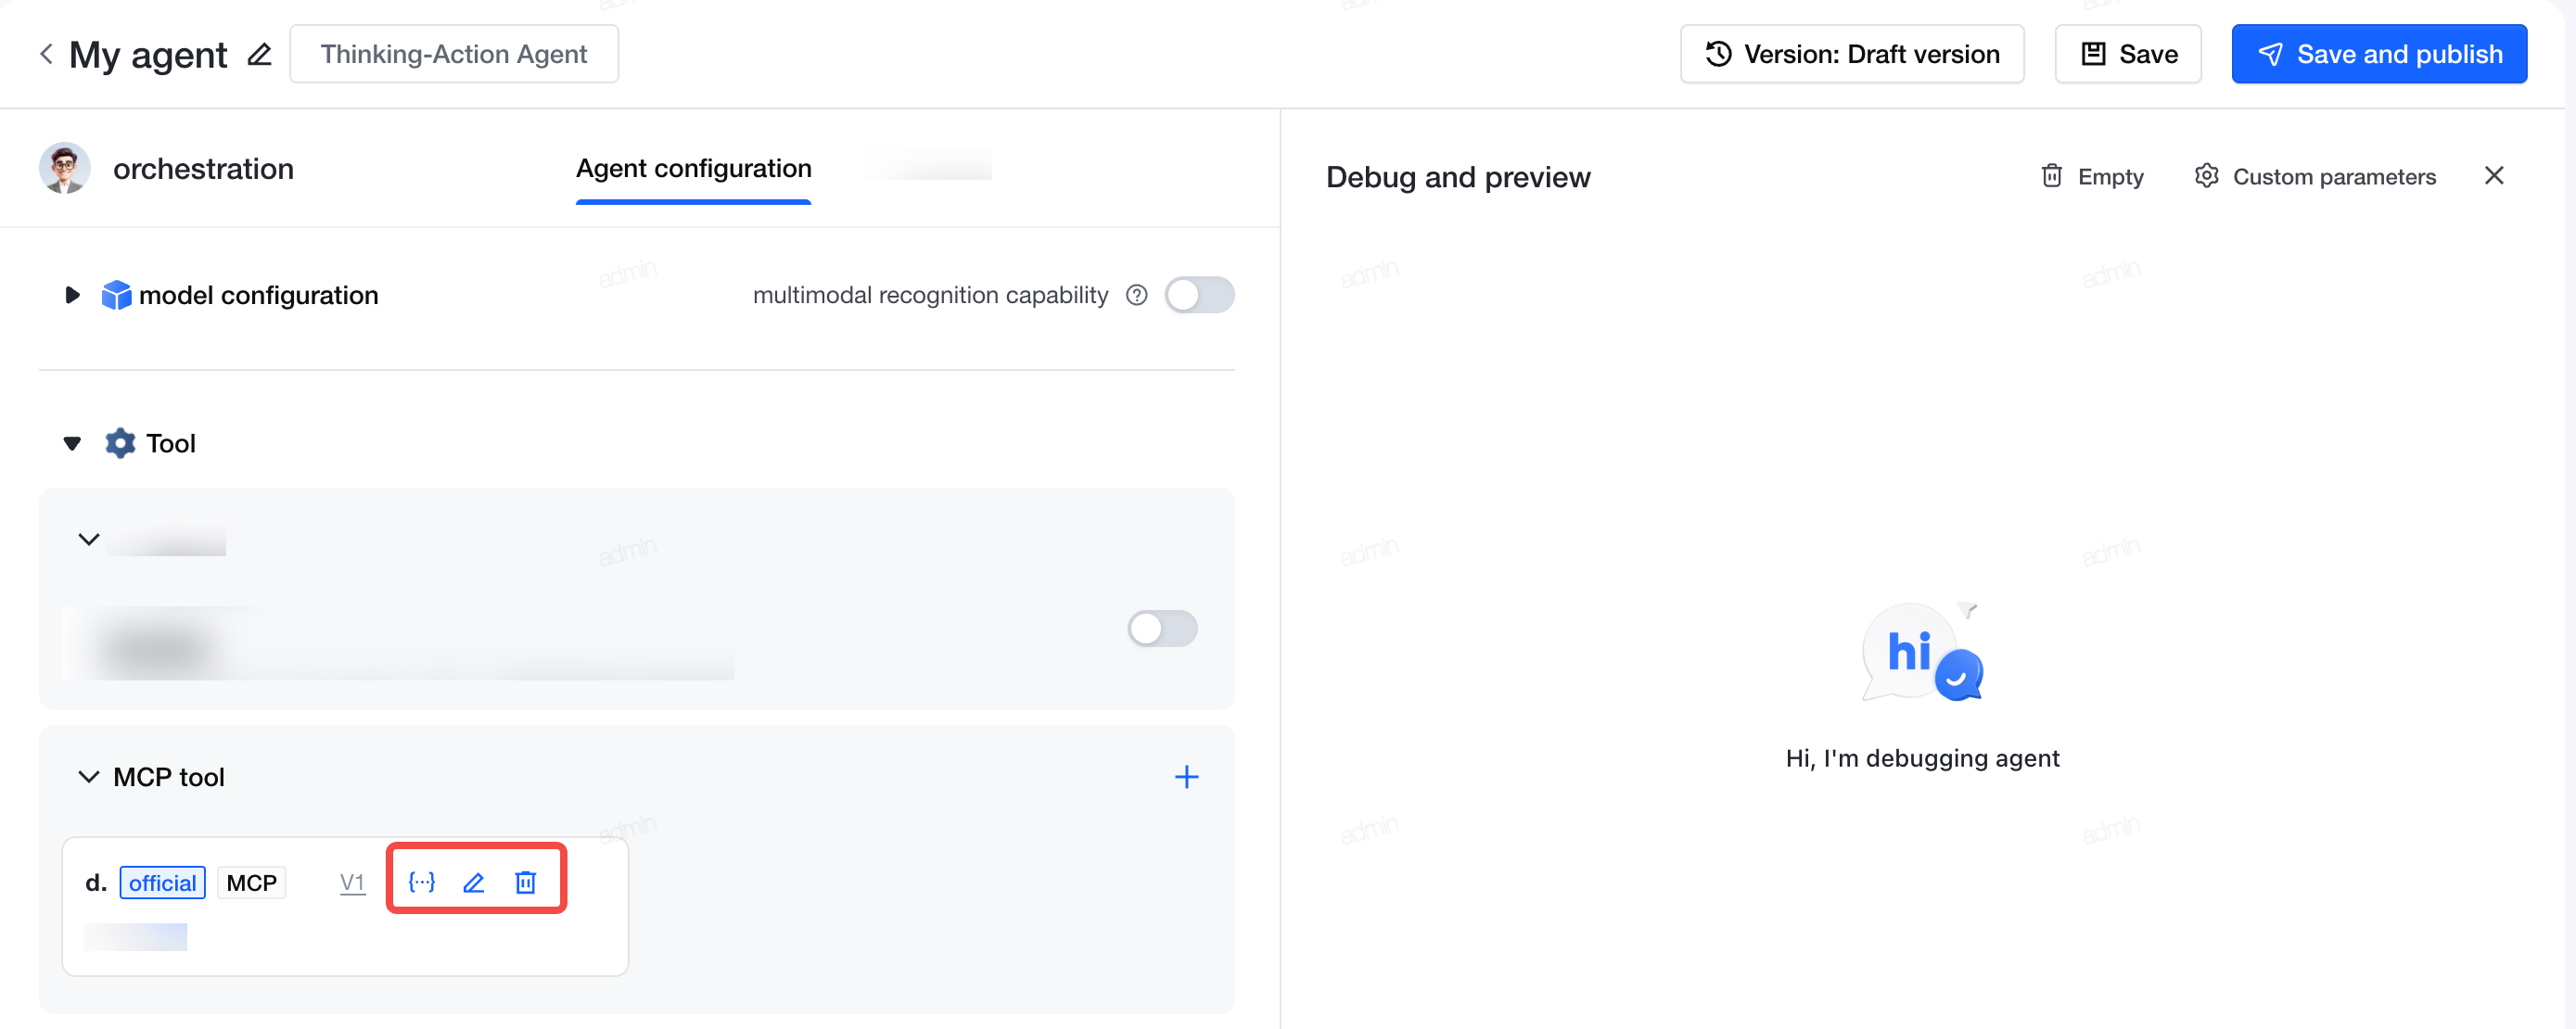Edit the agent name with the pencil icon

[x=260, y=54]
